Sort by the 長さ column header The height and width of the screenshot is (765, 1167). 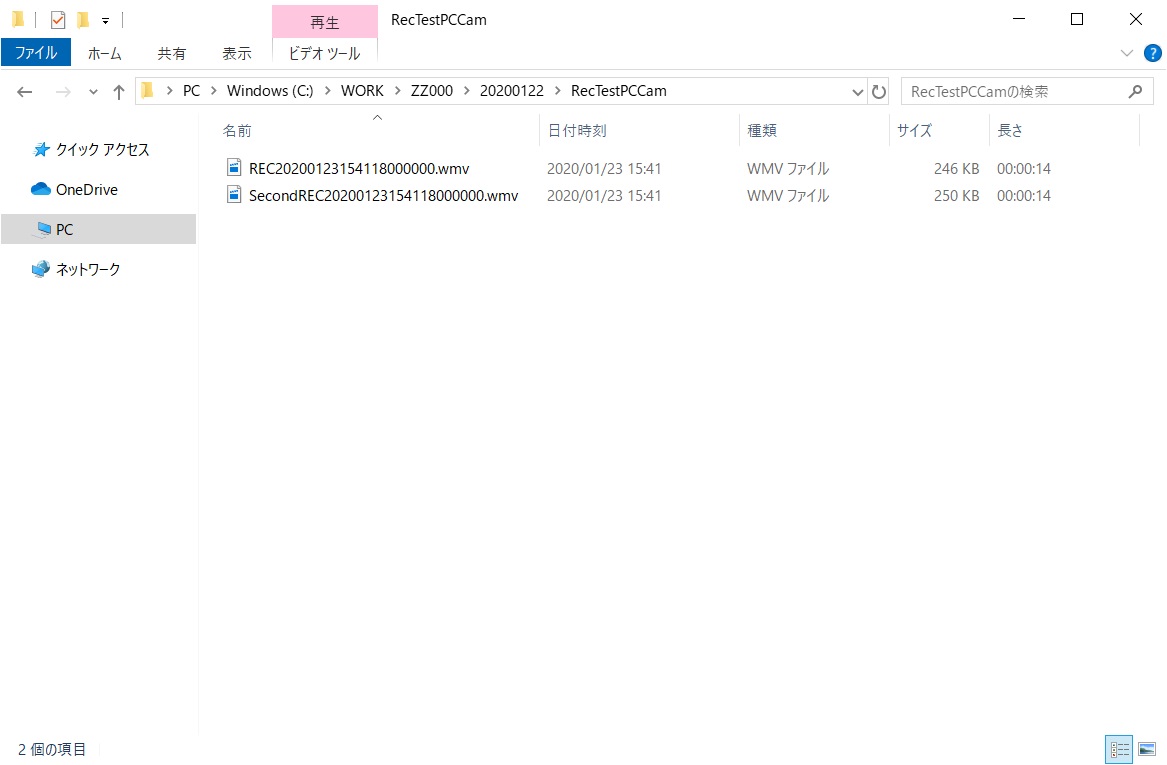(x=1010, y=130)
